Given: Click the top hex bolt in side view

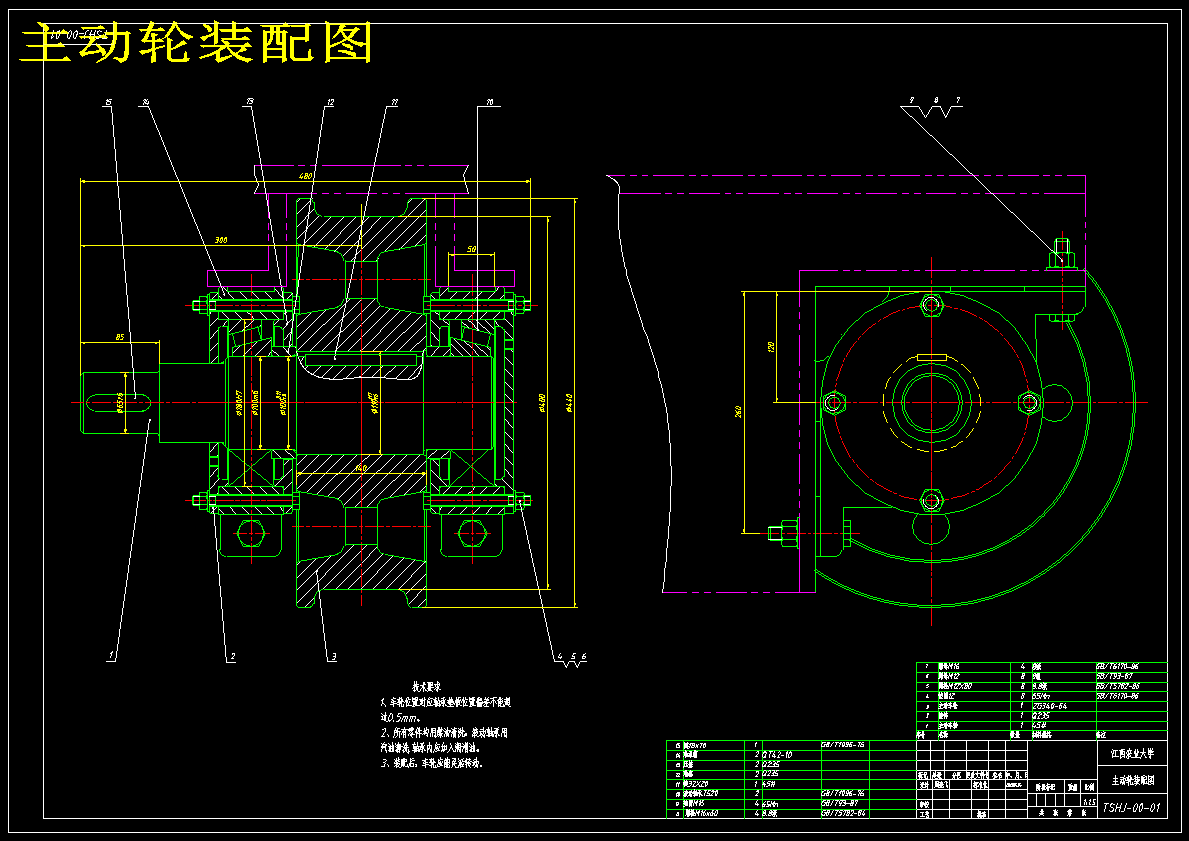Looking at the screenshot, I should tap(931, 306).
